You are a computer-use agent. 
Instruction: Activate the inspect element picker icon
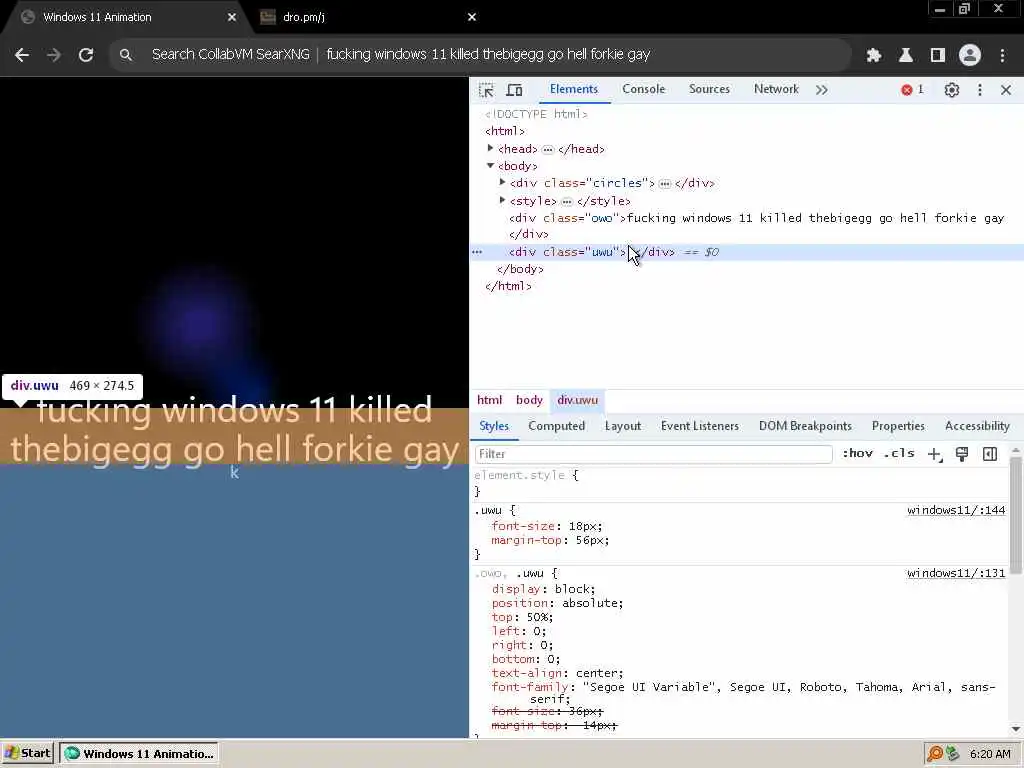coord(486,90)
